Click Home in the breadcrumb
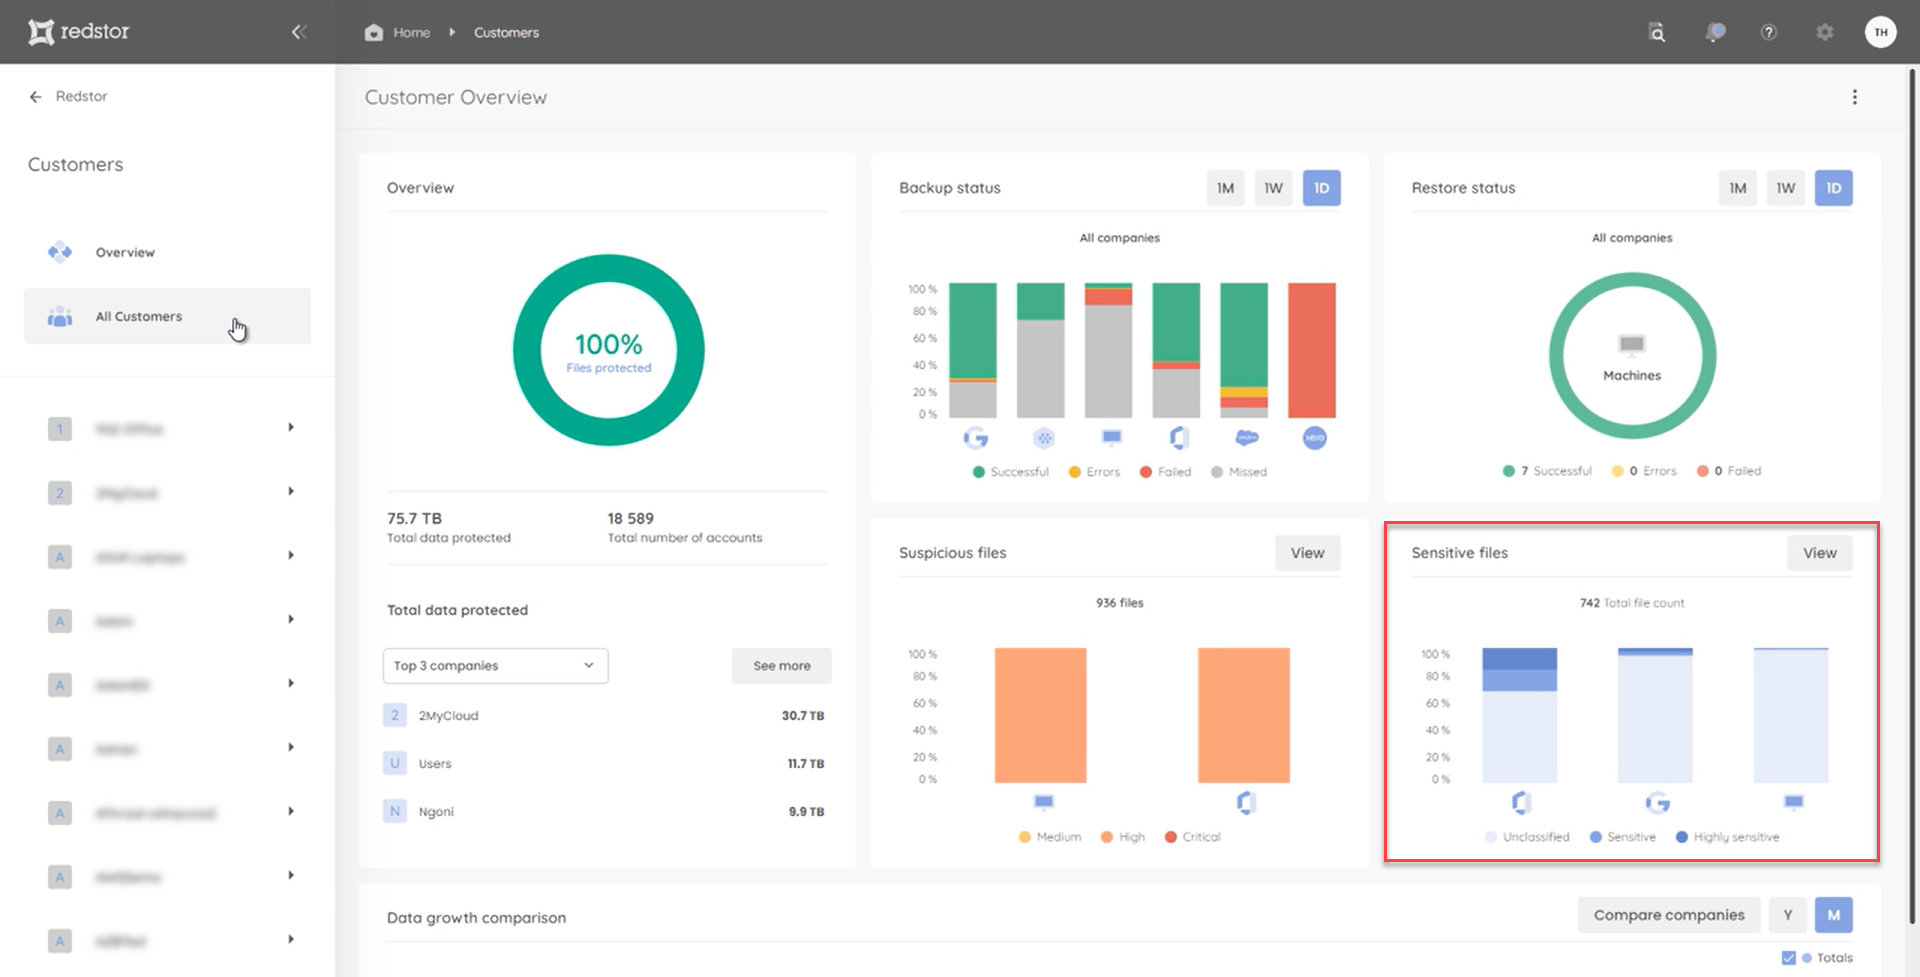 pos(411,32)
